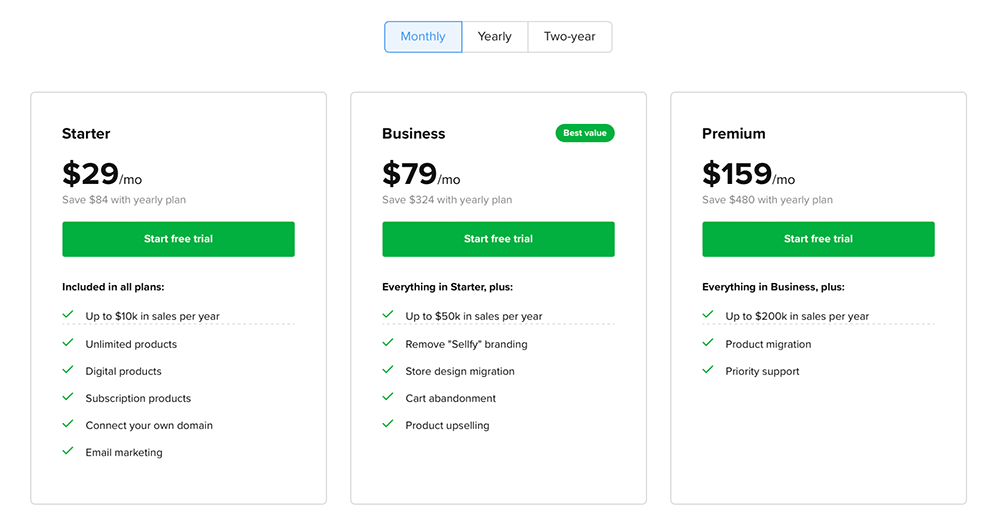Click checkmark next to Digital products
The height and width of the screenshot is (523, 1000).
pos(68,370)
